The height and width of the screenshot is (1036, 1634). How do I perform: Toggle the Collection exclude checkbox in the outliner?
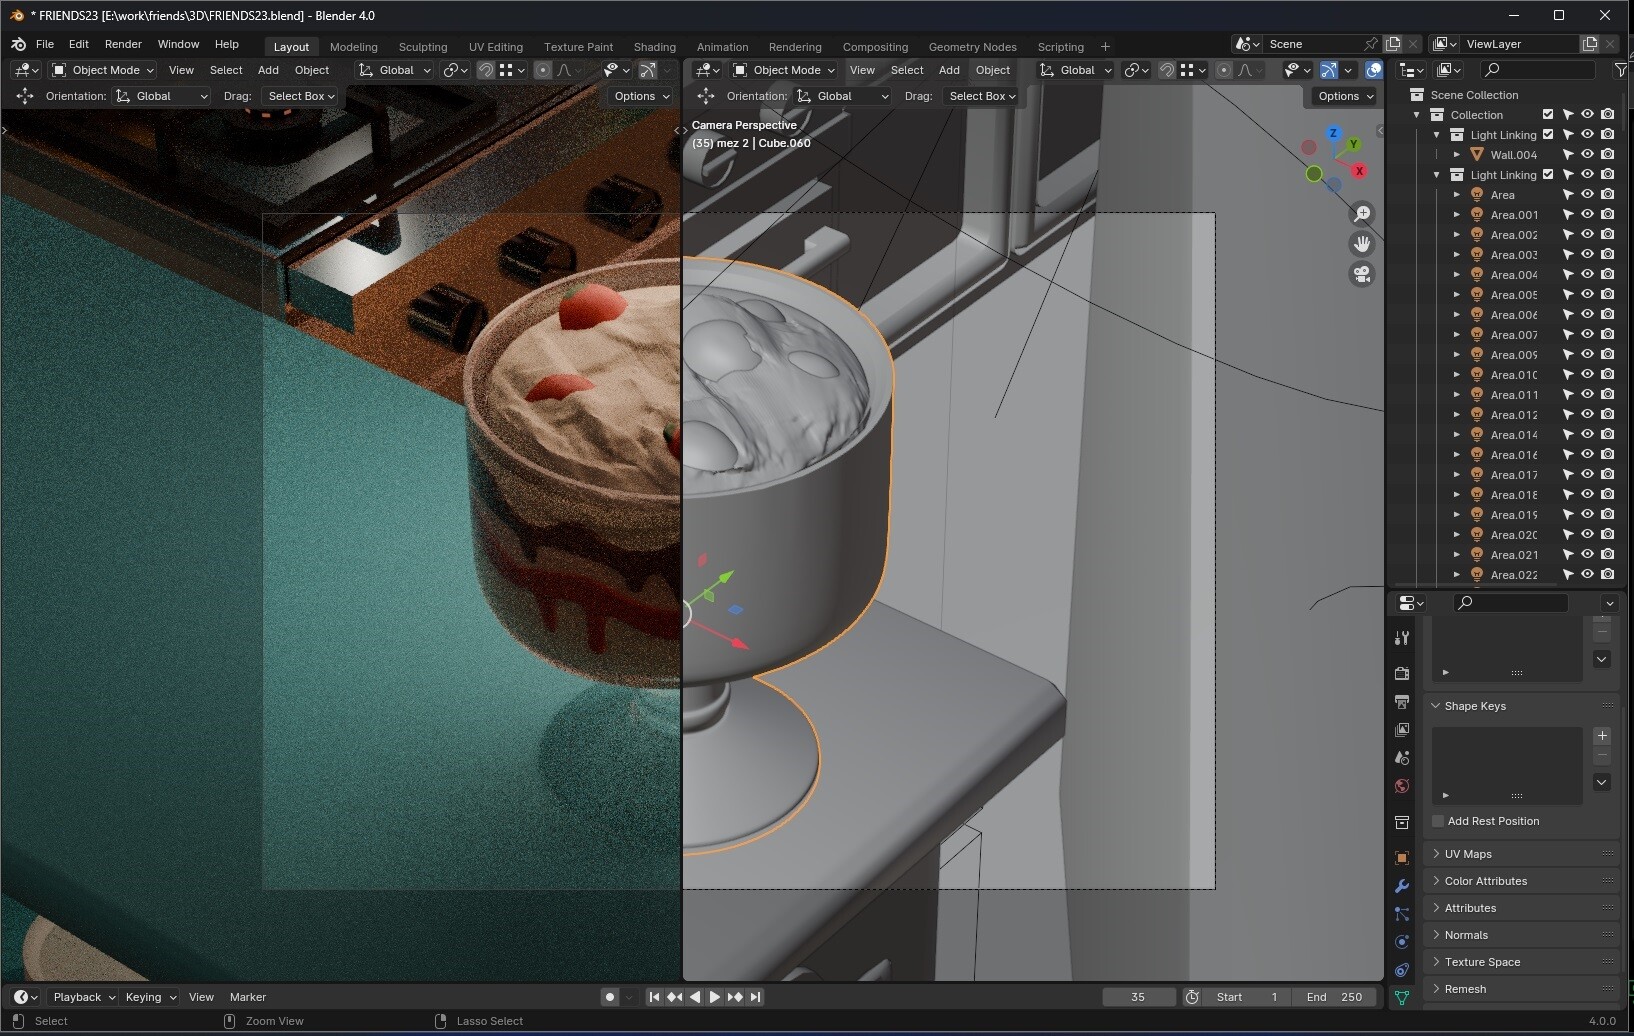click(x=1548, y=115)
